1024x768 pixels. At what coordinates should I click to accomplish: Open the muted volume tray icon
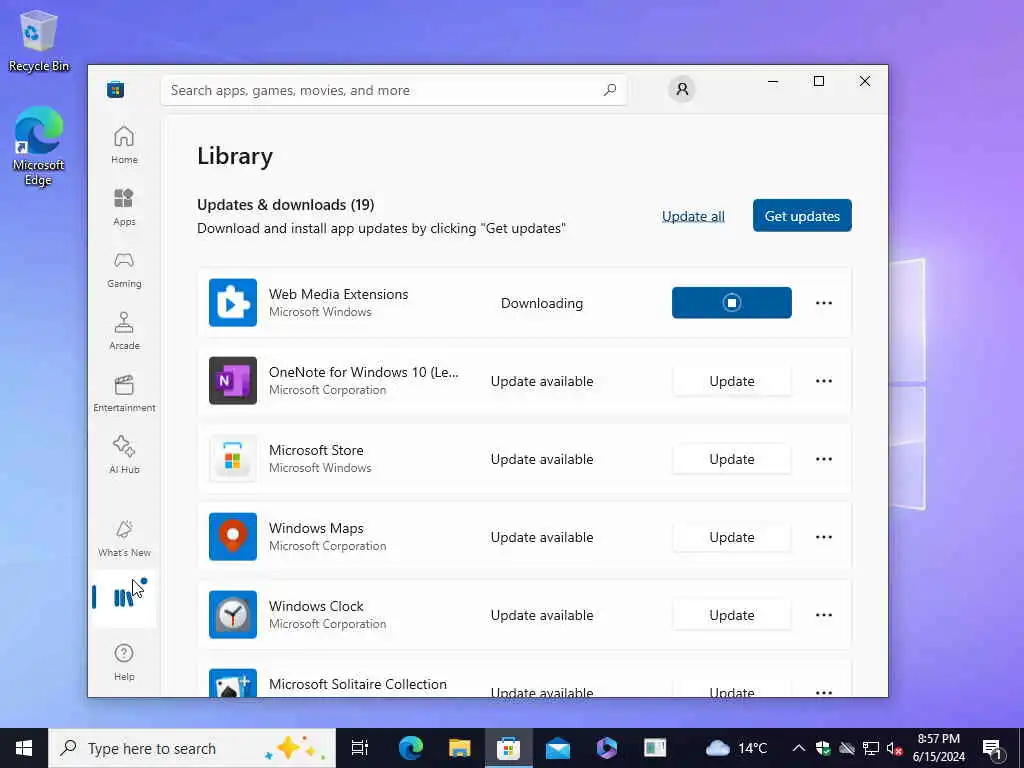[x=894, y=748]
